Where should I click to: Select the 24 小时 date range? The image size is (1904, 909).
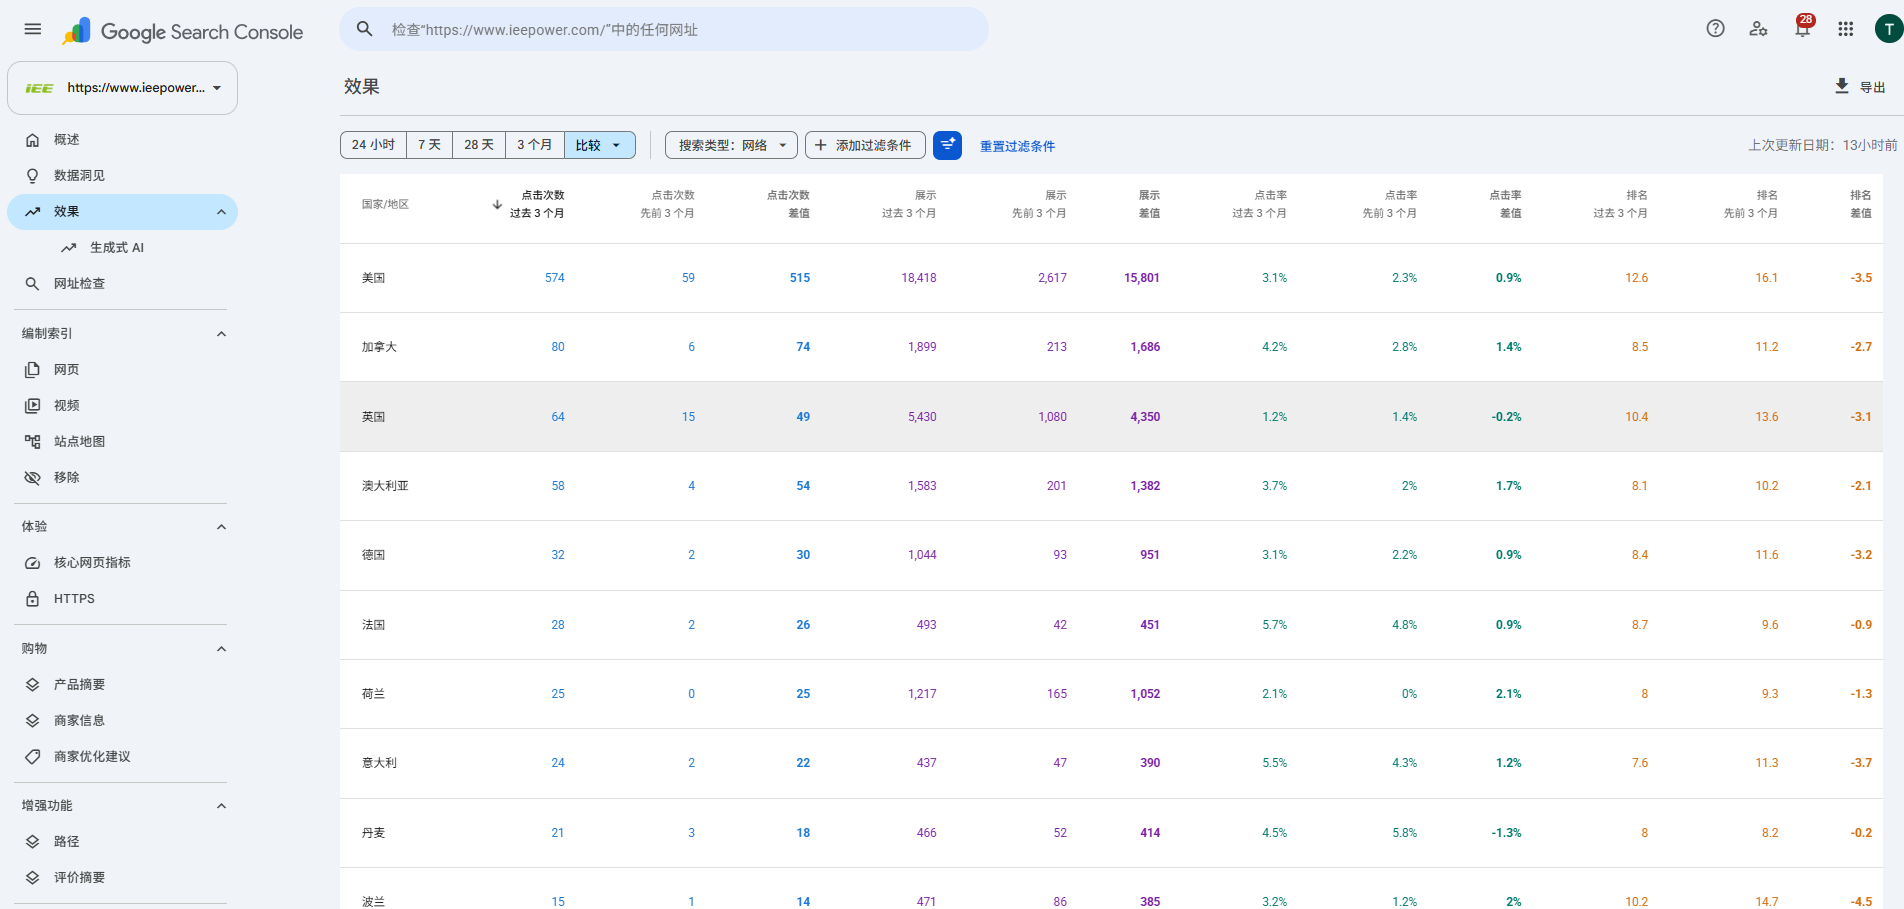373,145
